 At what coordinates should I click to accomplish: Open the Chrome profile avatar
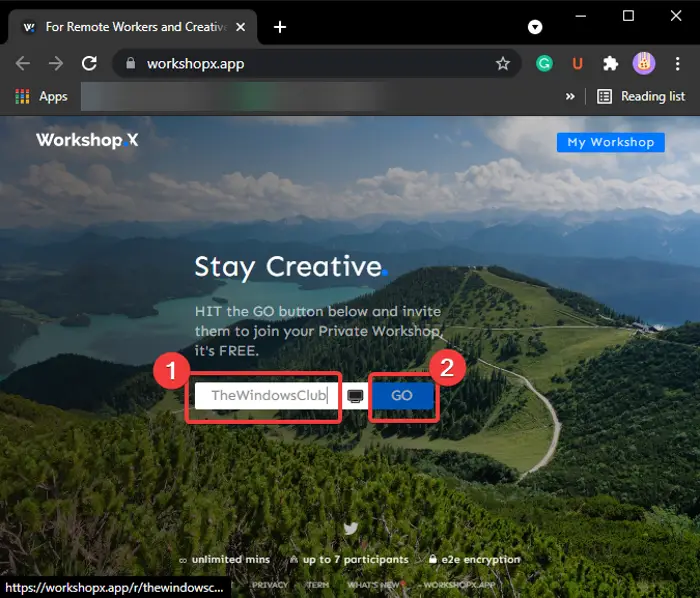tap(644, 63)
